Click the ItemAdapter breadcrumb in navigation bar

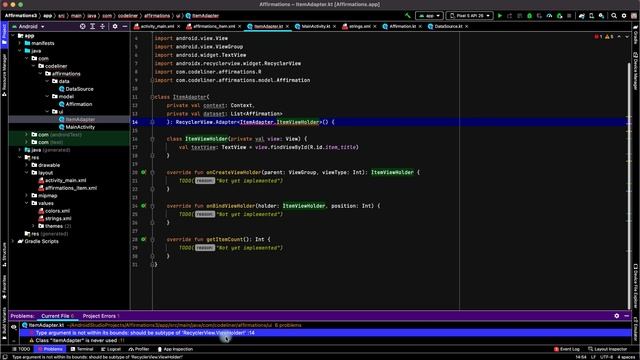point(202,16)
